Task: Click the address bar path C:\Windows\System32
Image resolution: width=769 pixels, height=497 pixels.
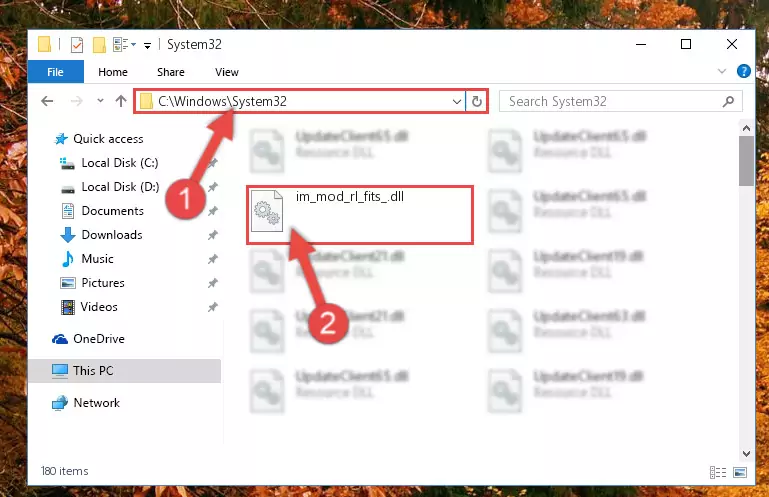Action: (x=222, y=101)
